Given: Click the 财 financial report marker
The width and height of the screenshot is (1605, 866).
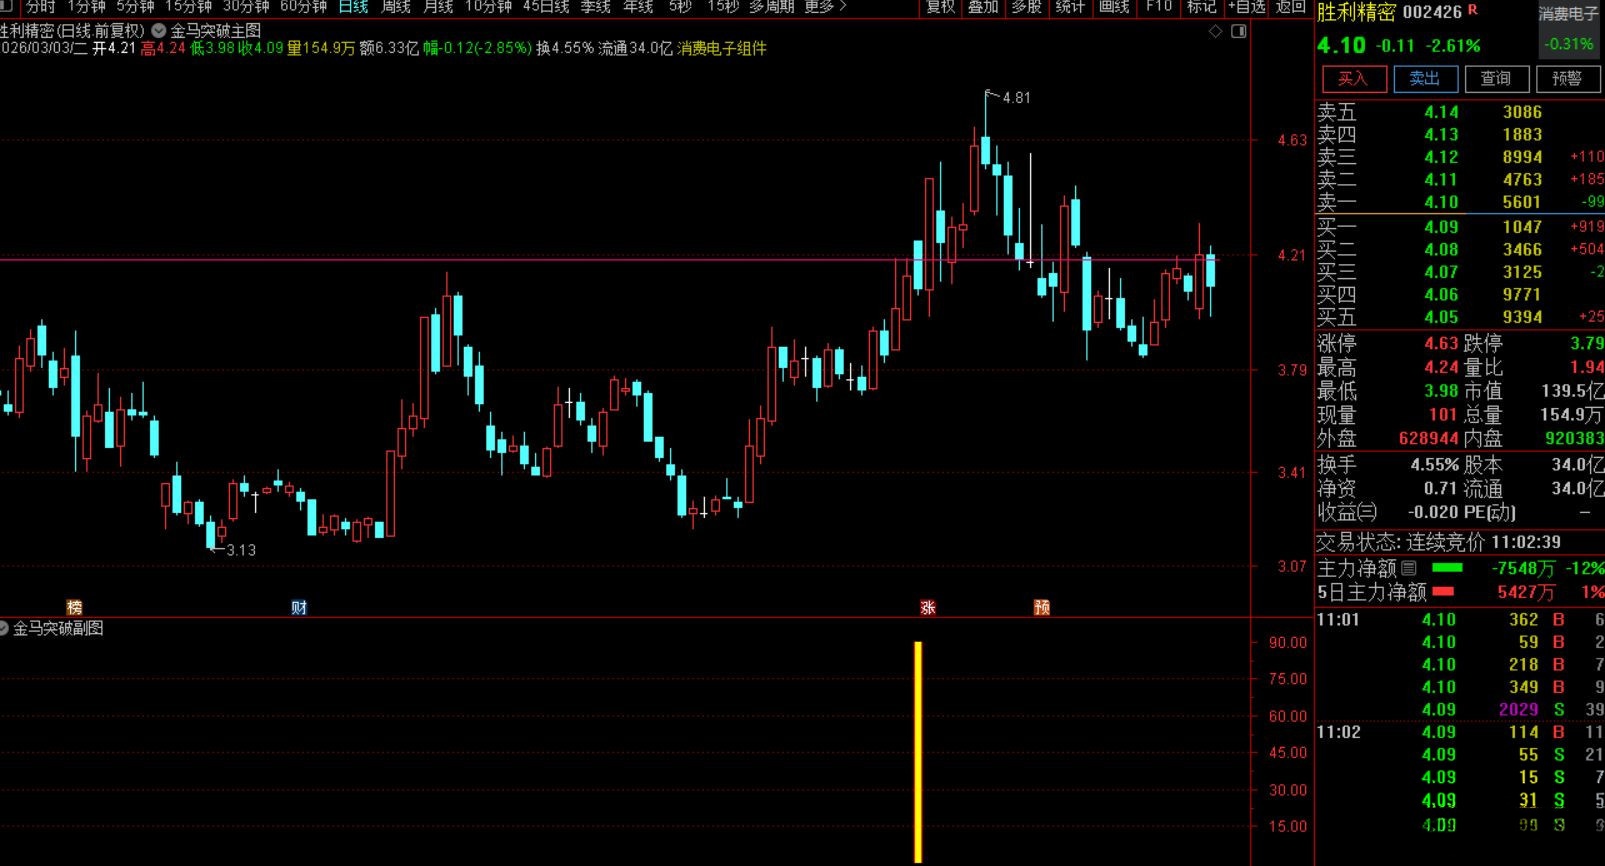Looking at the screenshot, I should point(298,607).
